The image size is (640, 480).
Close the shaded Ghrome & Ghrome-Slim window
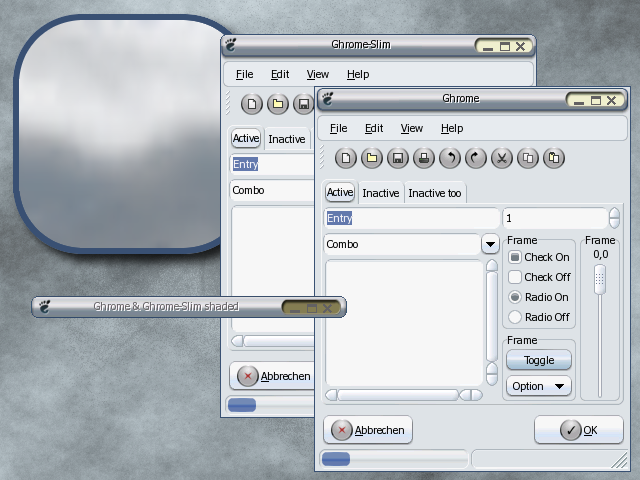327,308
